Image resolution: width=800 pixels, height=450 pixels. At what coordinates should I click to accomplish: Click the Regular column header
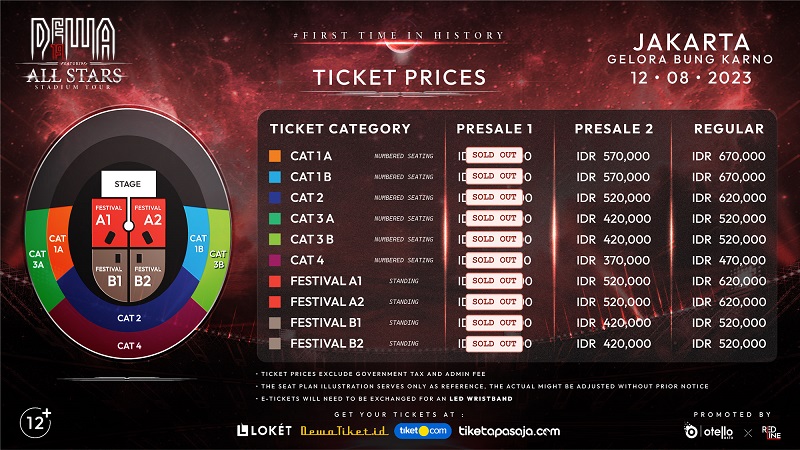[x=729, y=129]
